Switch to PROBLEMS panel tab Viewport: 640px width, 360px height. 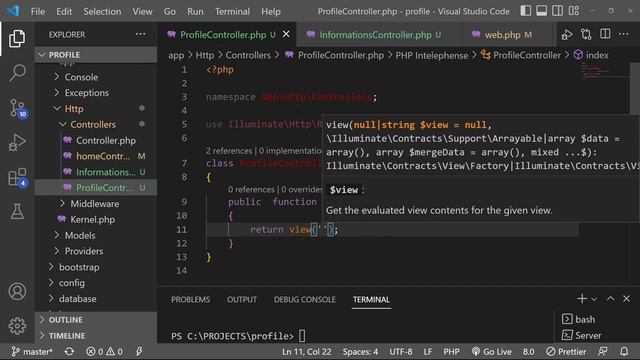coord(190,300)
